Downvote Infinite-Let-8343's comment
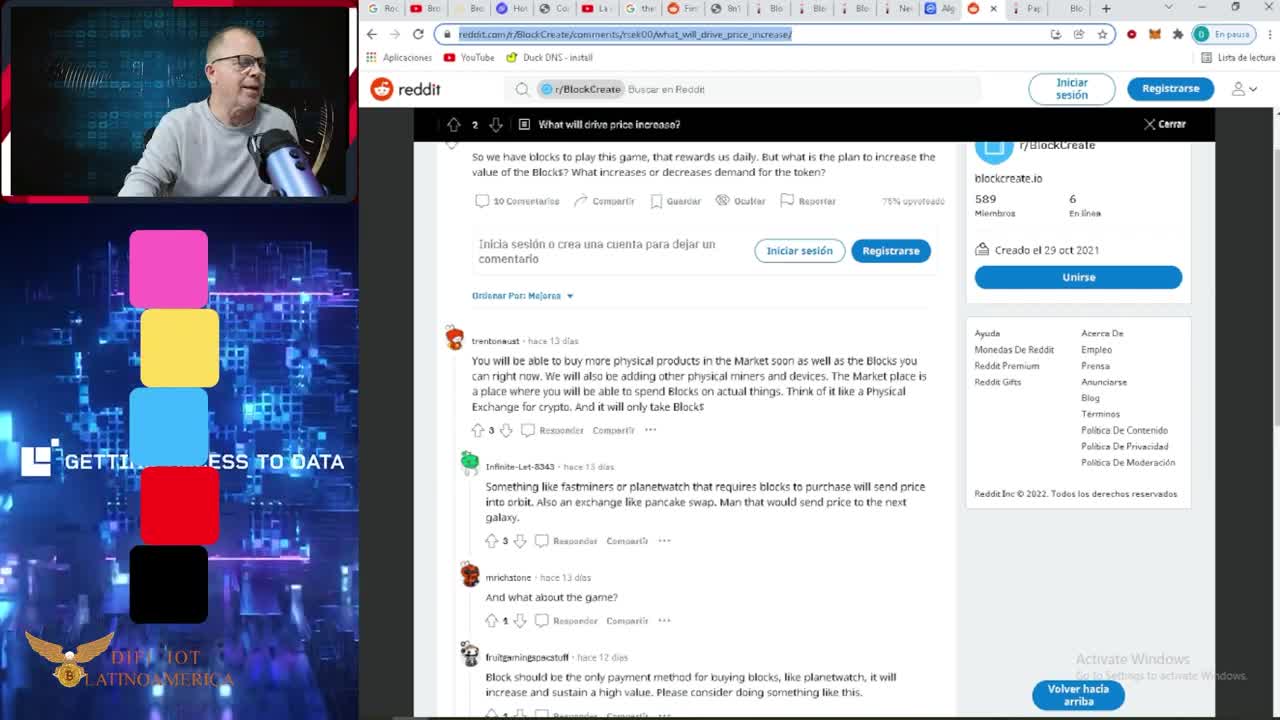Image resolution: width=1280 pixels, height=720 pixels. 520,541
